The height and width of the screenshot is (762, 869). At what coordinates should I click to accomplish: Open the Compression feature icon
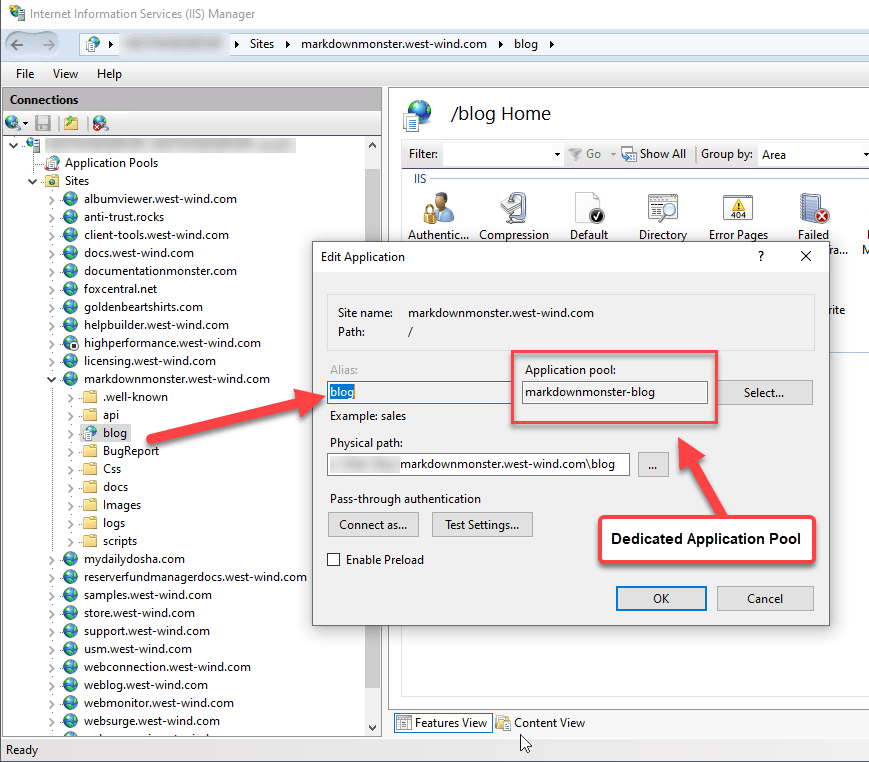pos(514,207)
